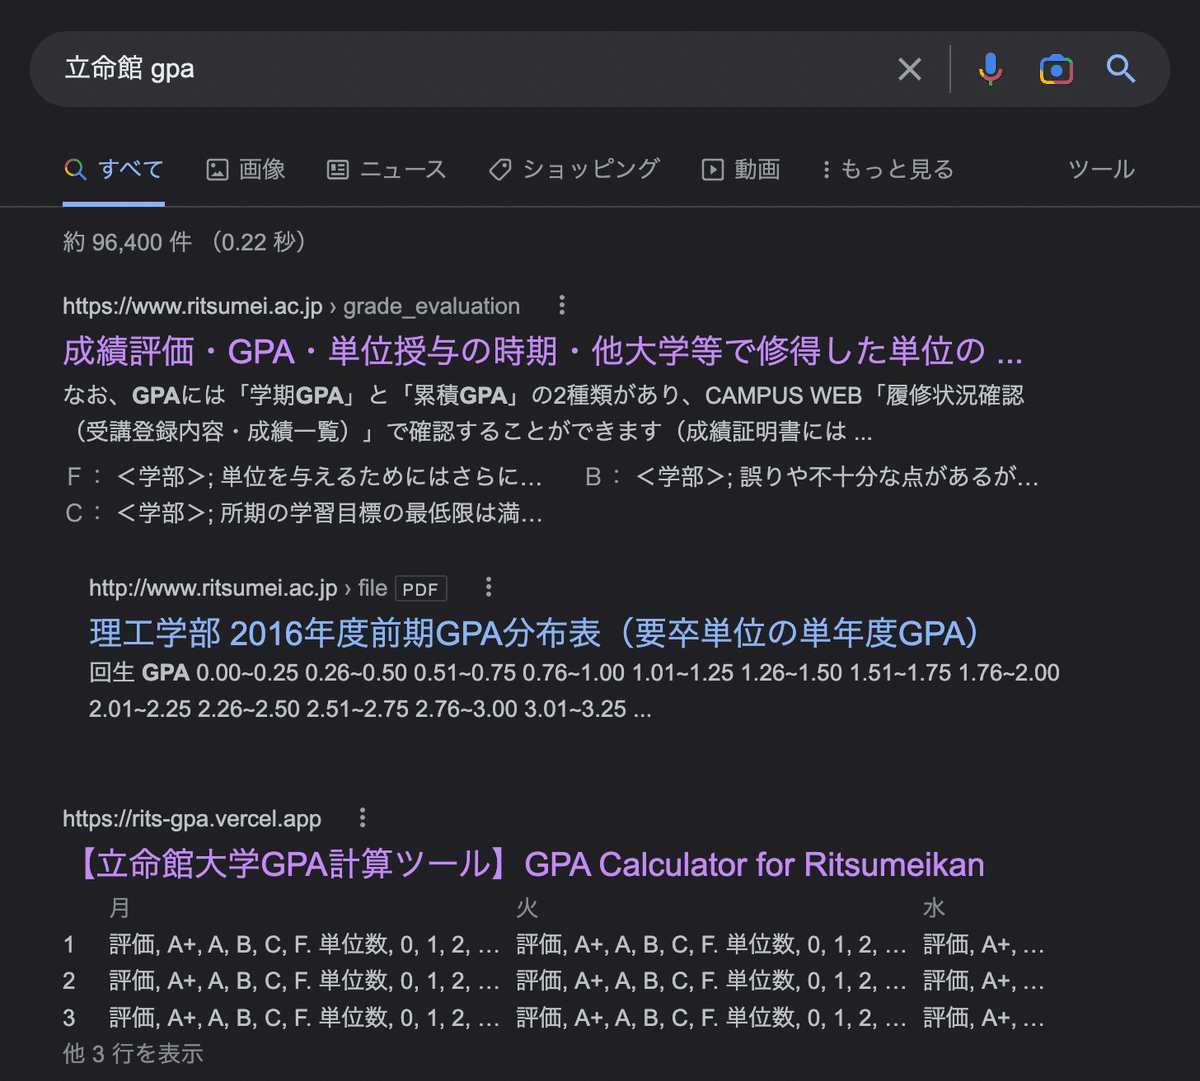Click the 水 column header

point(934,908)
